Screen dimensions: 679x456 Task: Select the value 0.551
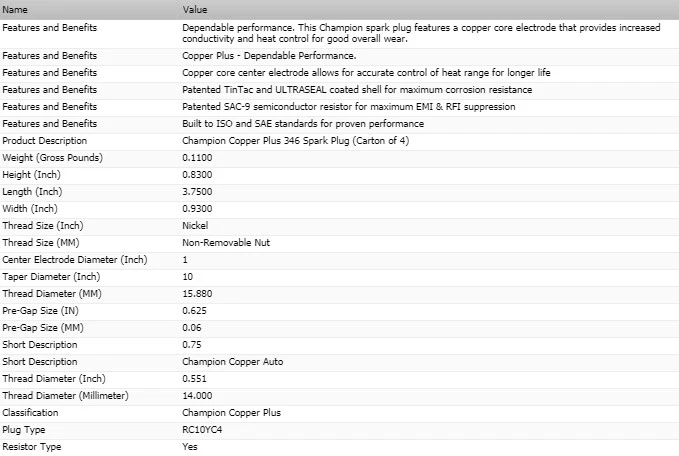(194, 378)
